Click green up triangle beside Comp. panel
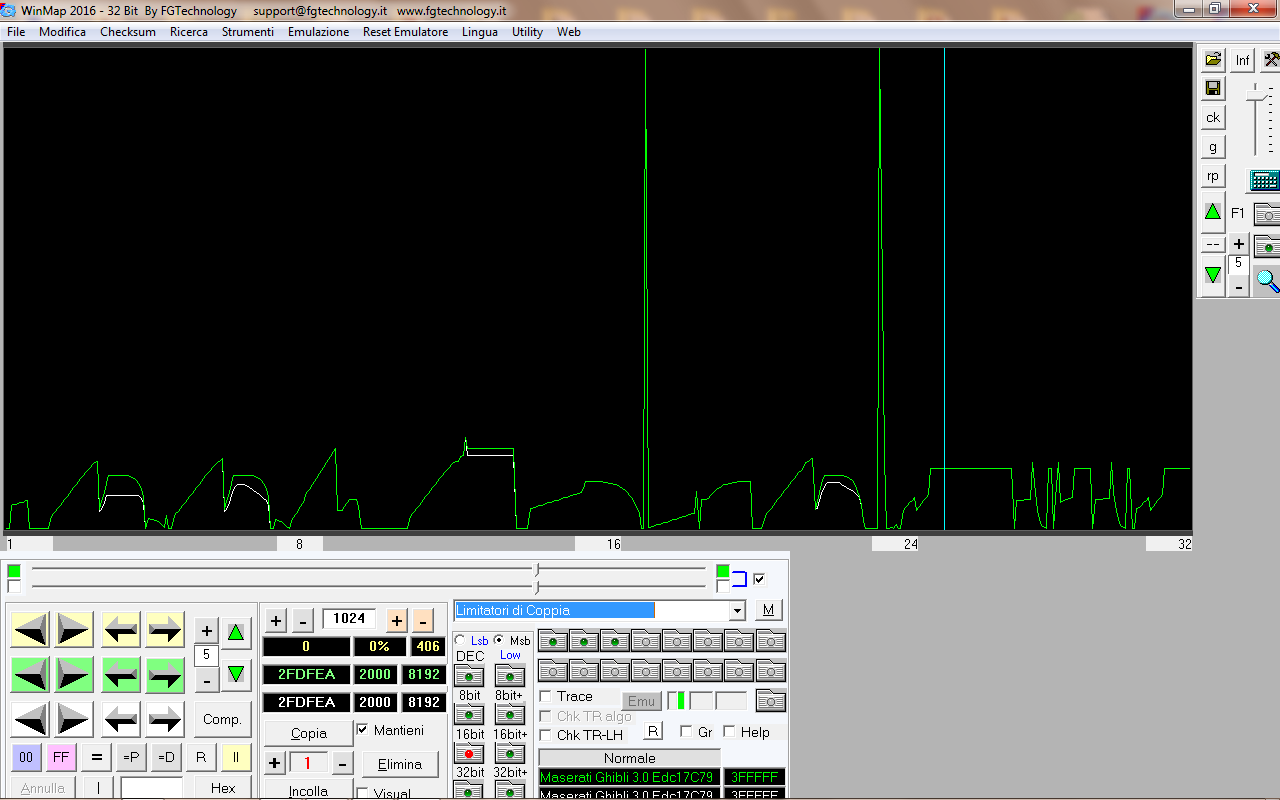1280x800 pixels. click(236, 632)
